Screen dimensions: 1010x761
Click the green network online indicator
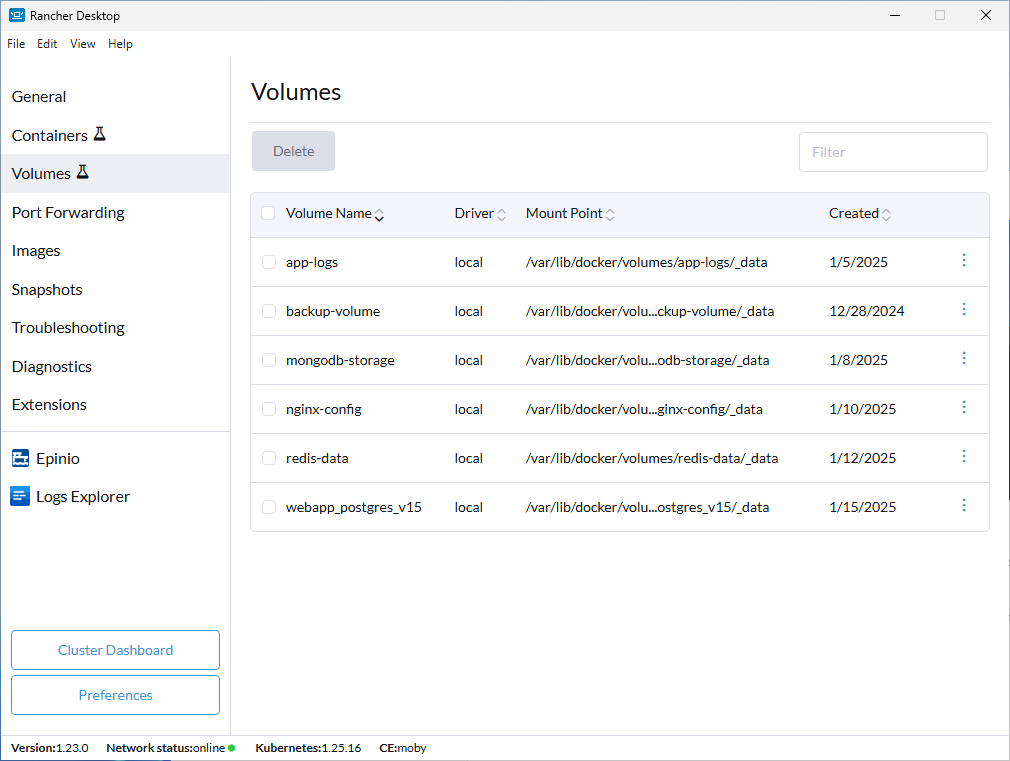point(231,748)
